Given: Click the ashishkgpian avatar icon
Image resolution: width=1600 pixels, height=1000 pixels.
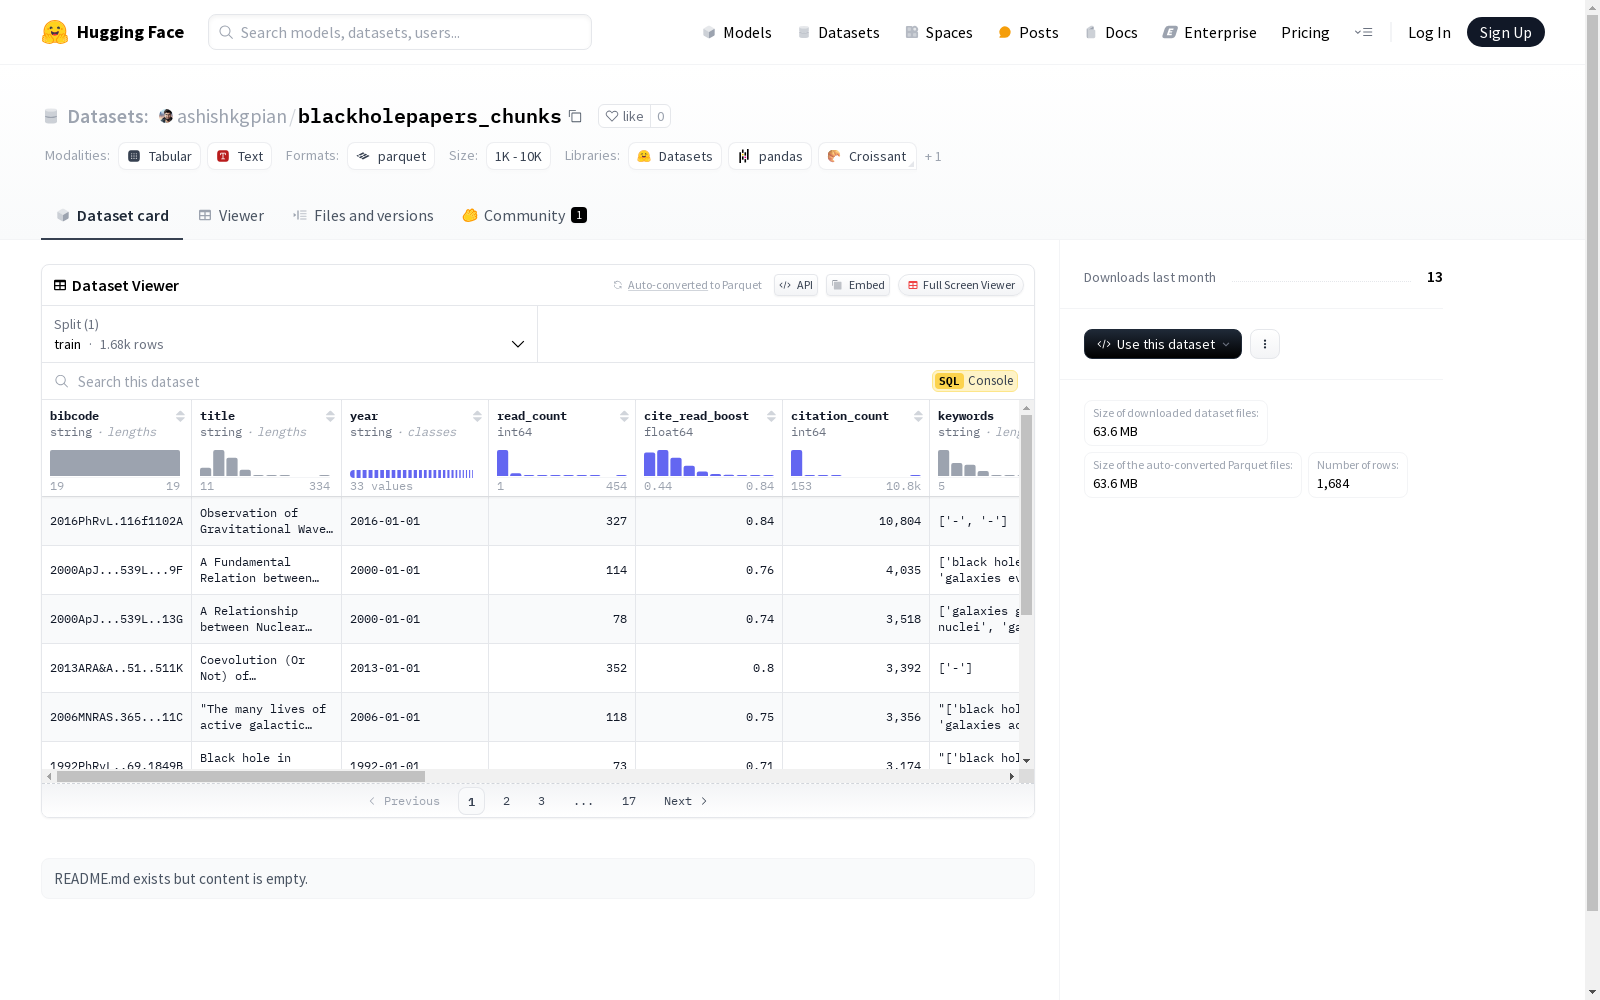Looking at the screenshot, I should click(x=166, y=116).
